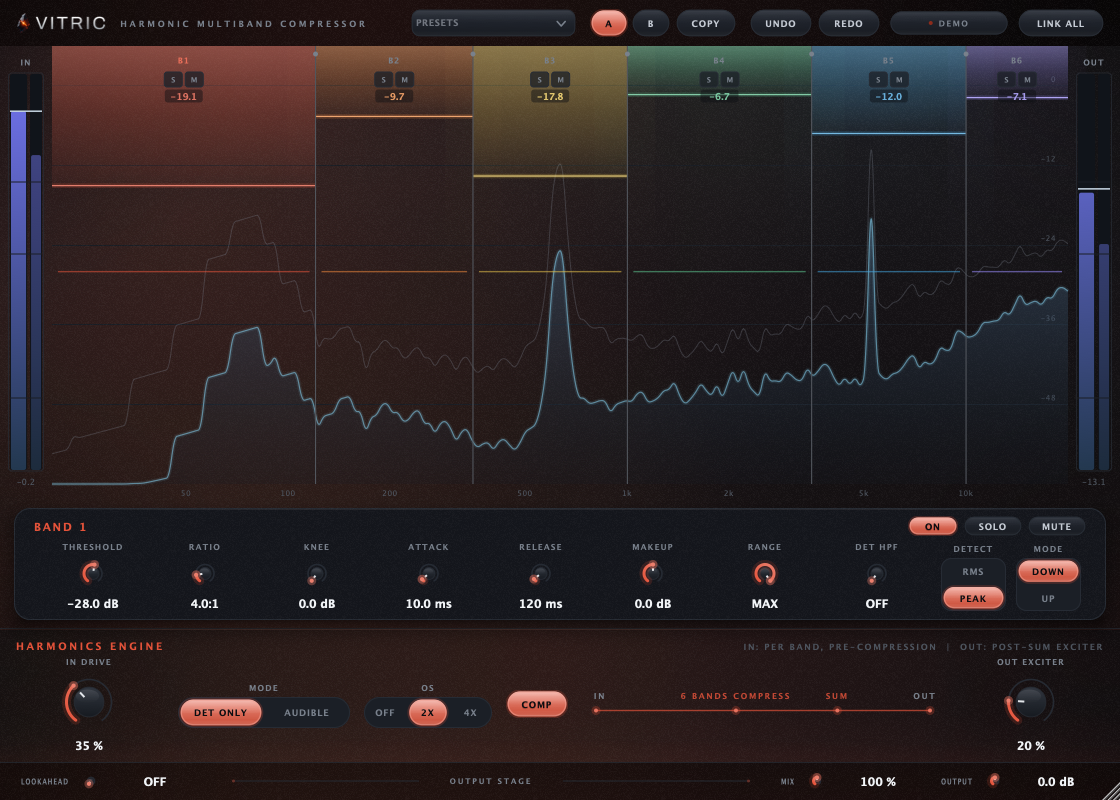Mute band B2 with its M button

[x=404, y=79]
